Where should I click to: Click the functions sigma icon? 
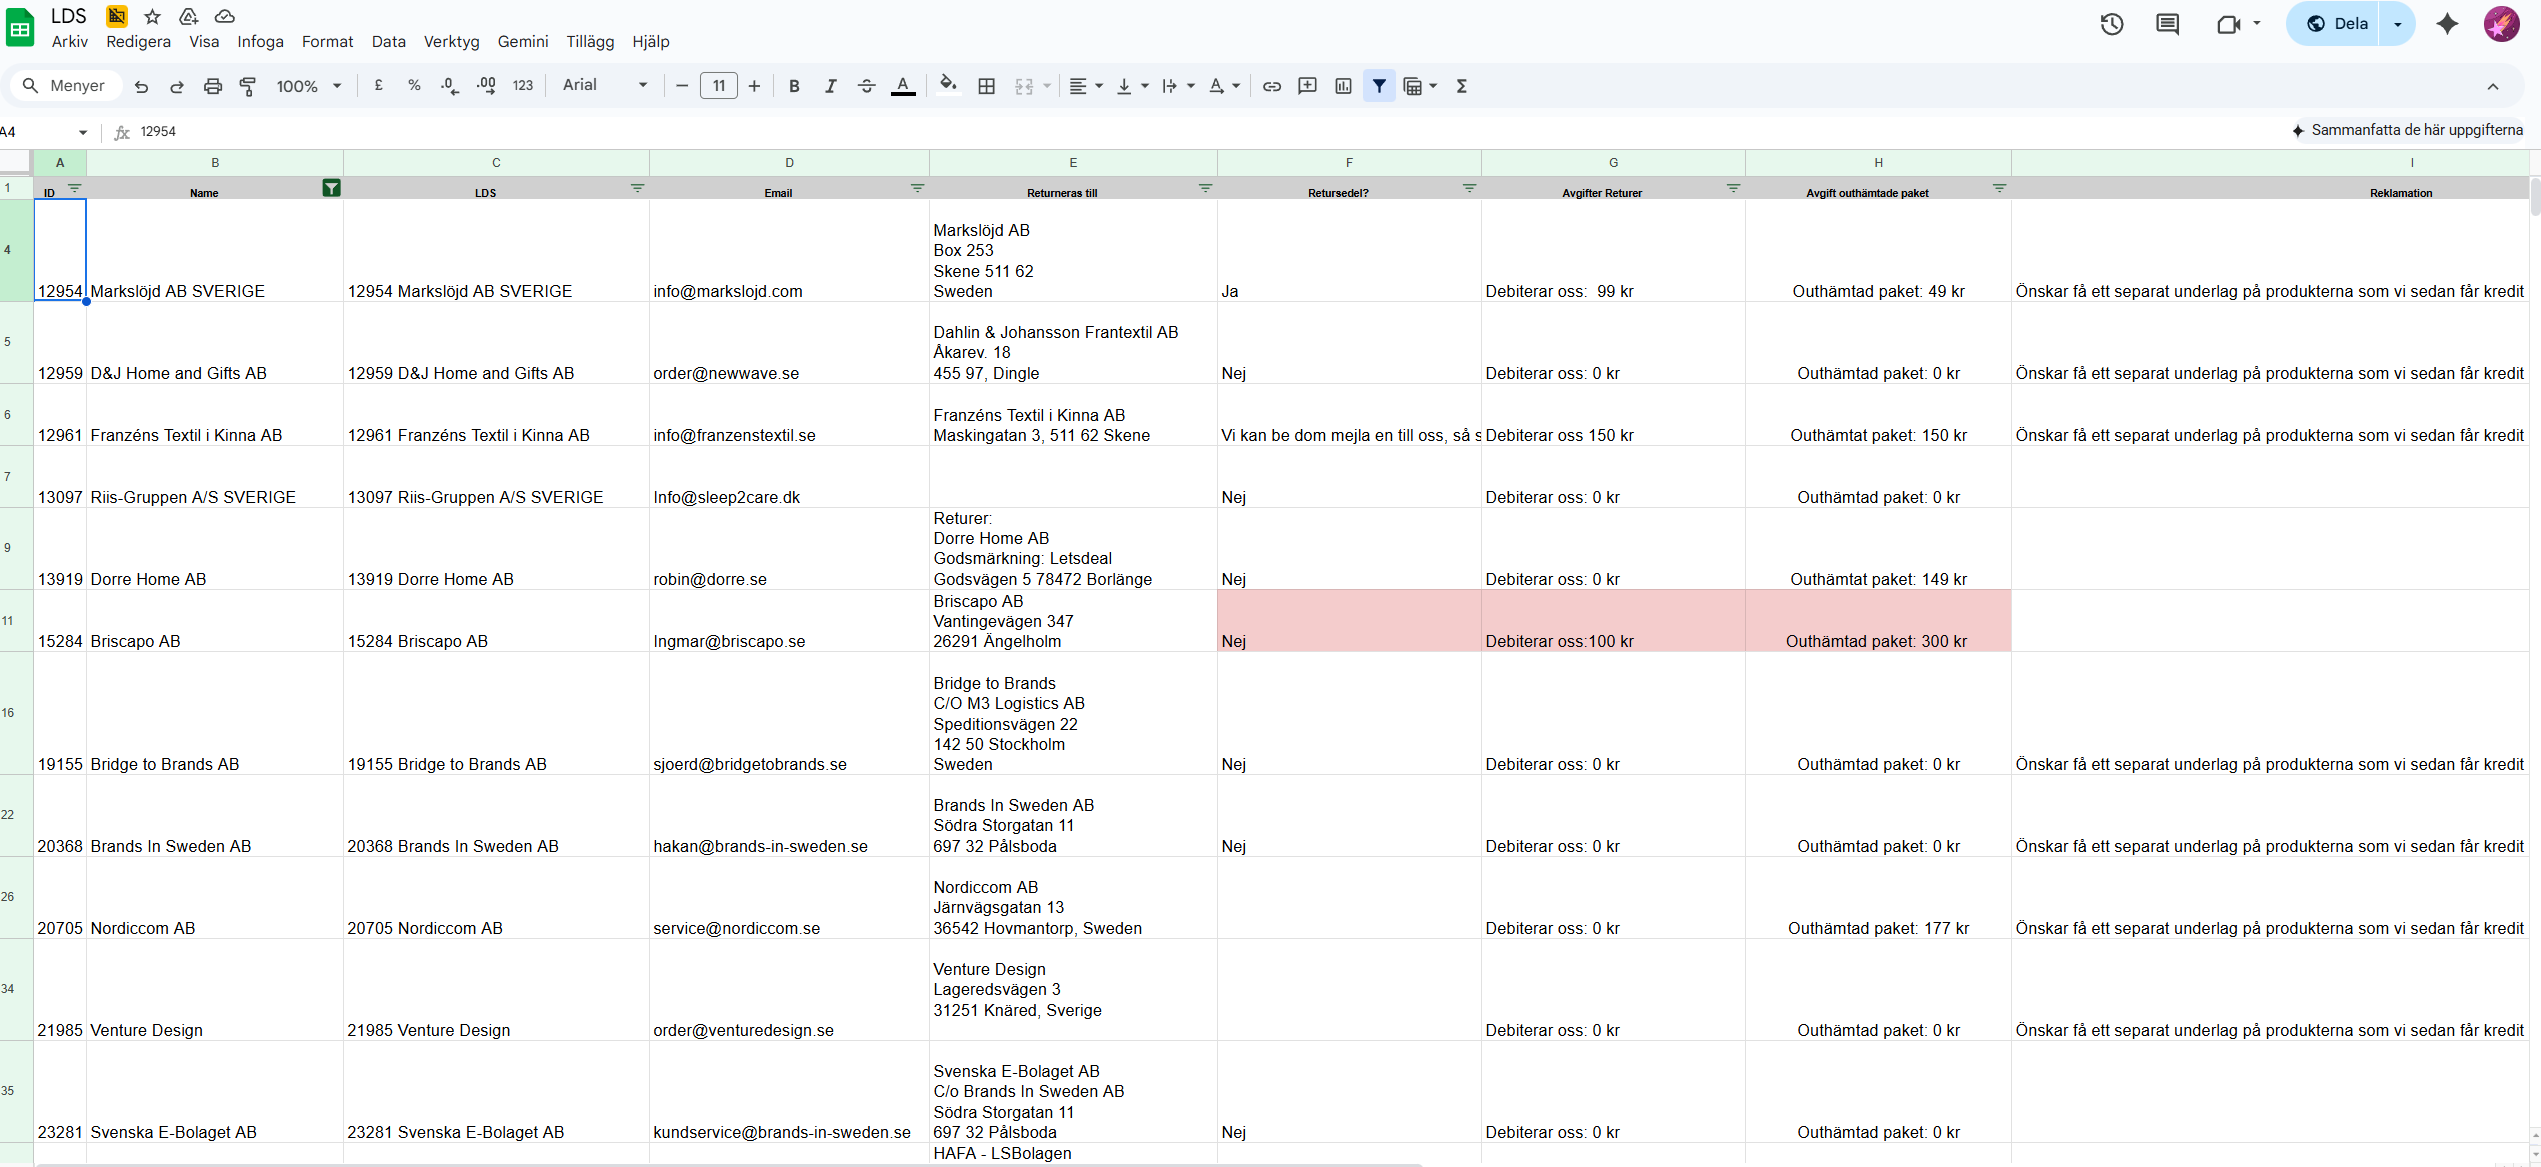1461,86
